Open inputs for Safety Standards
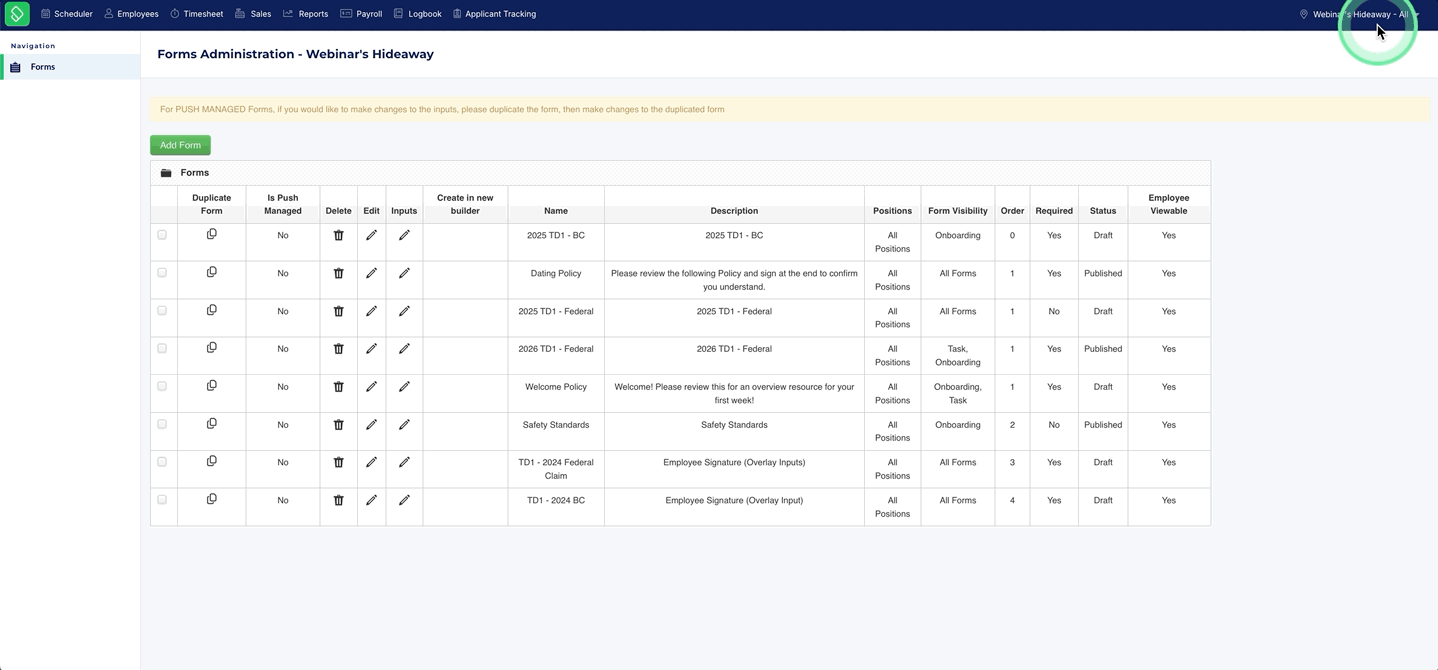1438x670 pixels. (x=404, y=425)
